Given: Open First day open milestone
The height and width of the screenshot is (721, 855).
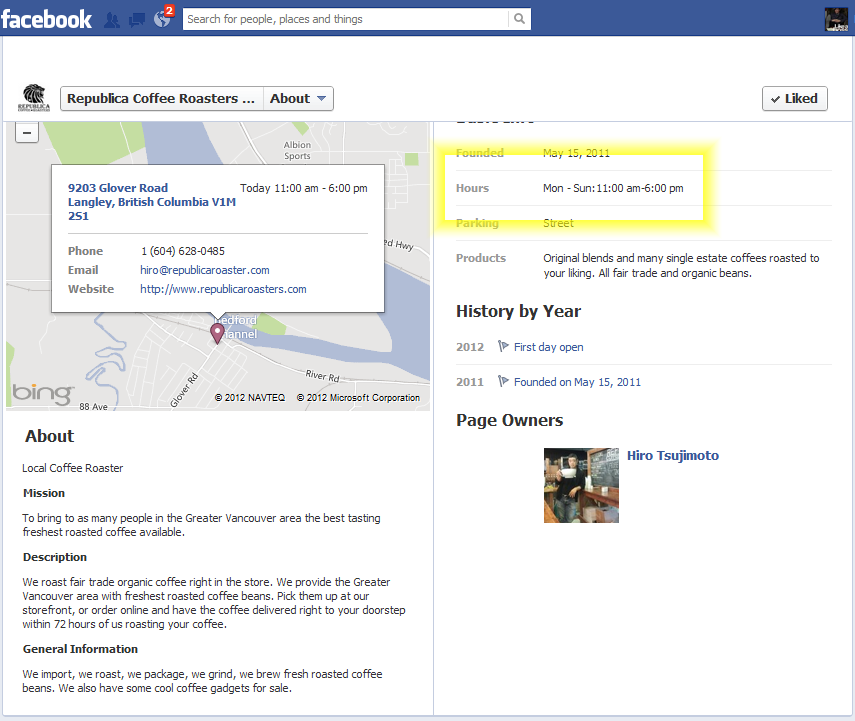Looking at the screenshot, I should click(x=549, y=347).
